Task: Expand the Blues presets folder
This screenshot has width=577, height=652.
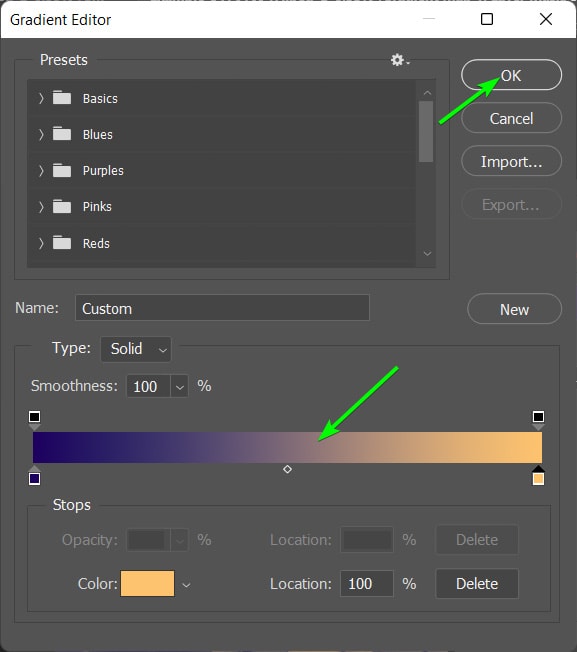Action: [x=41, y=134]
